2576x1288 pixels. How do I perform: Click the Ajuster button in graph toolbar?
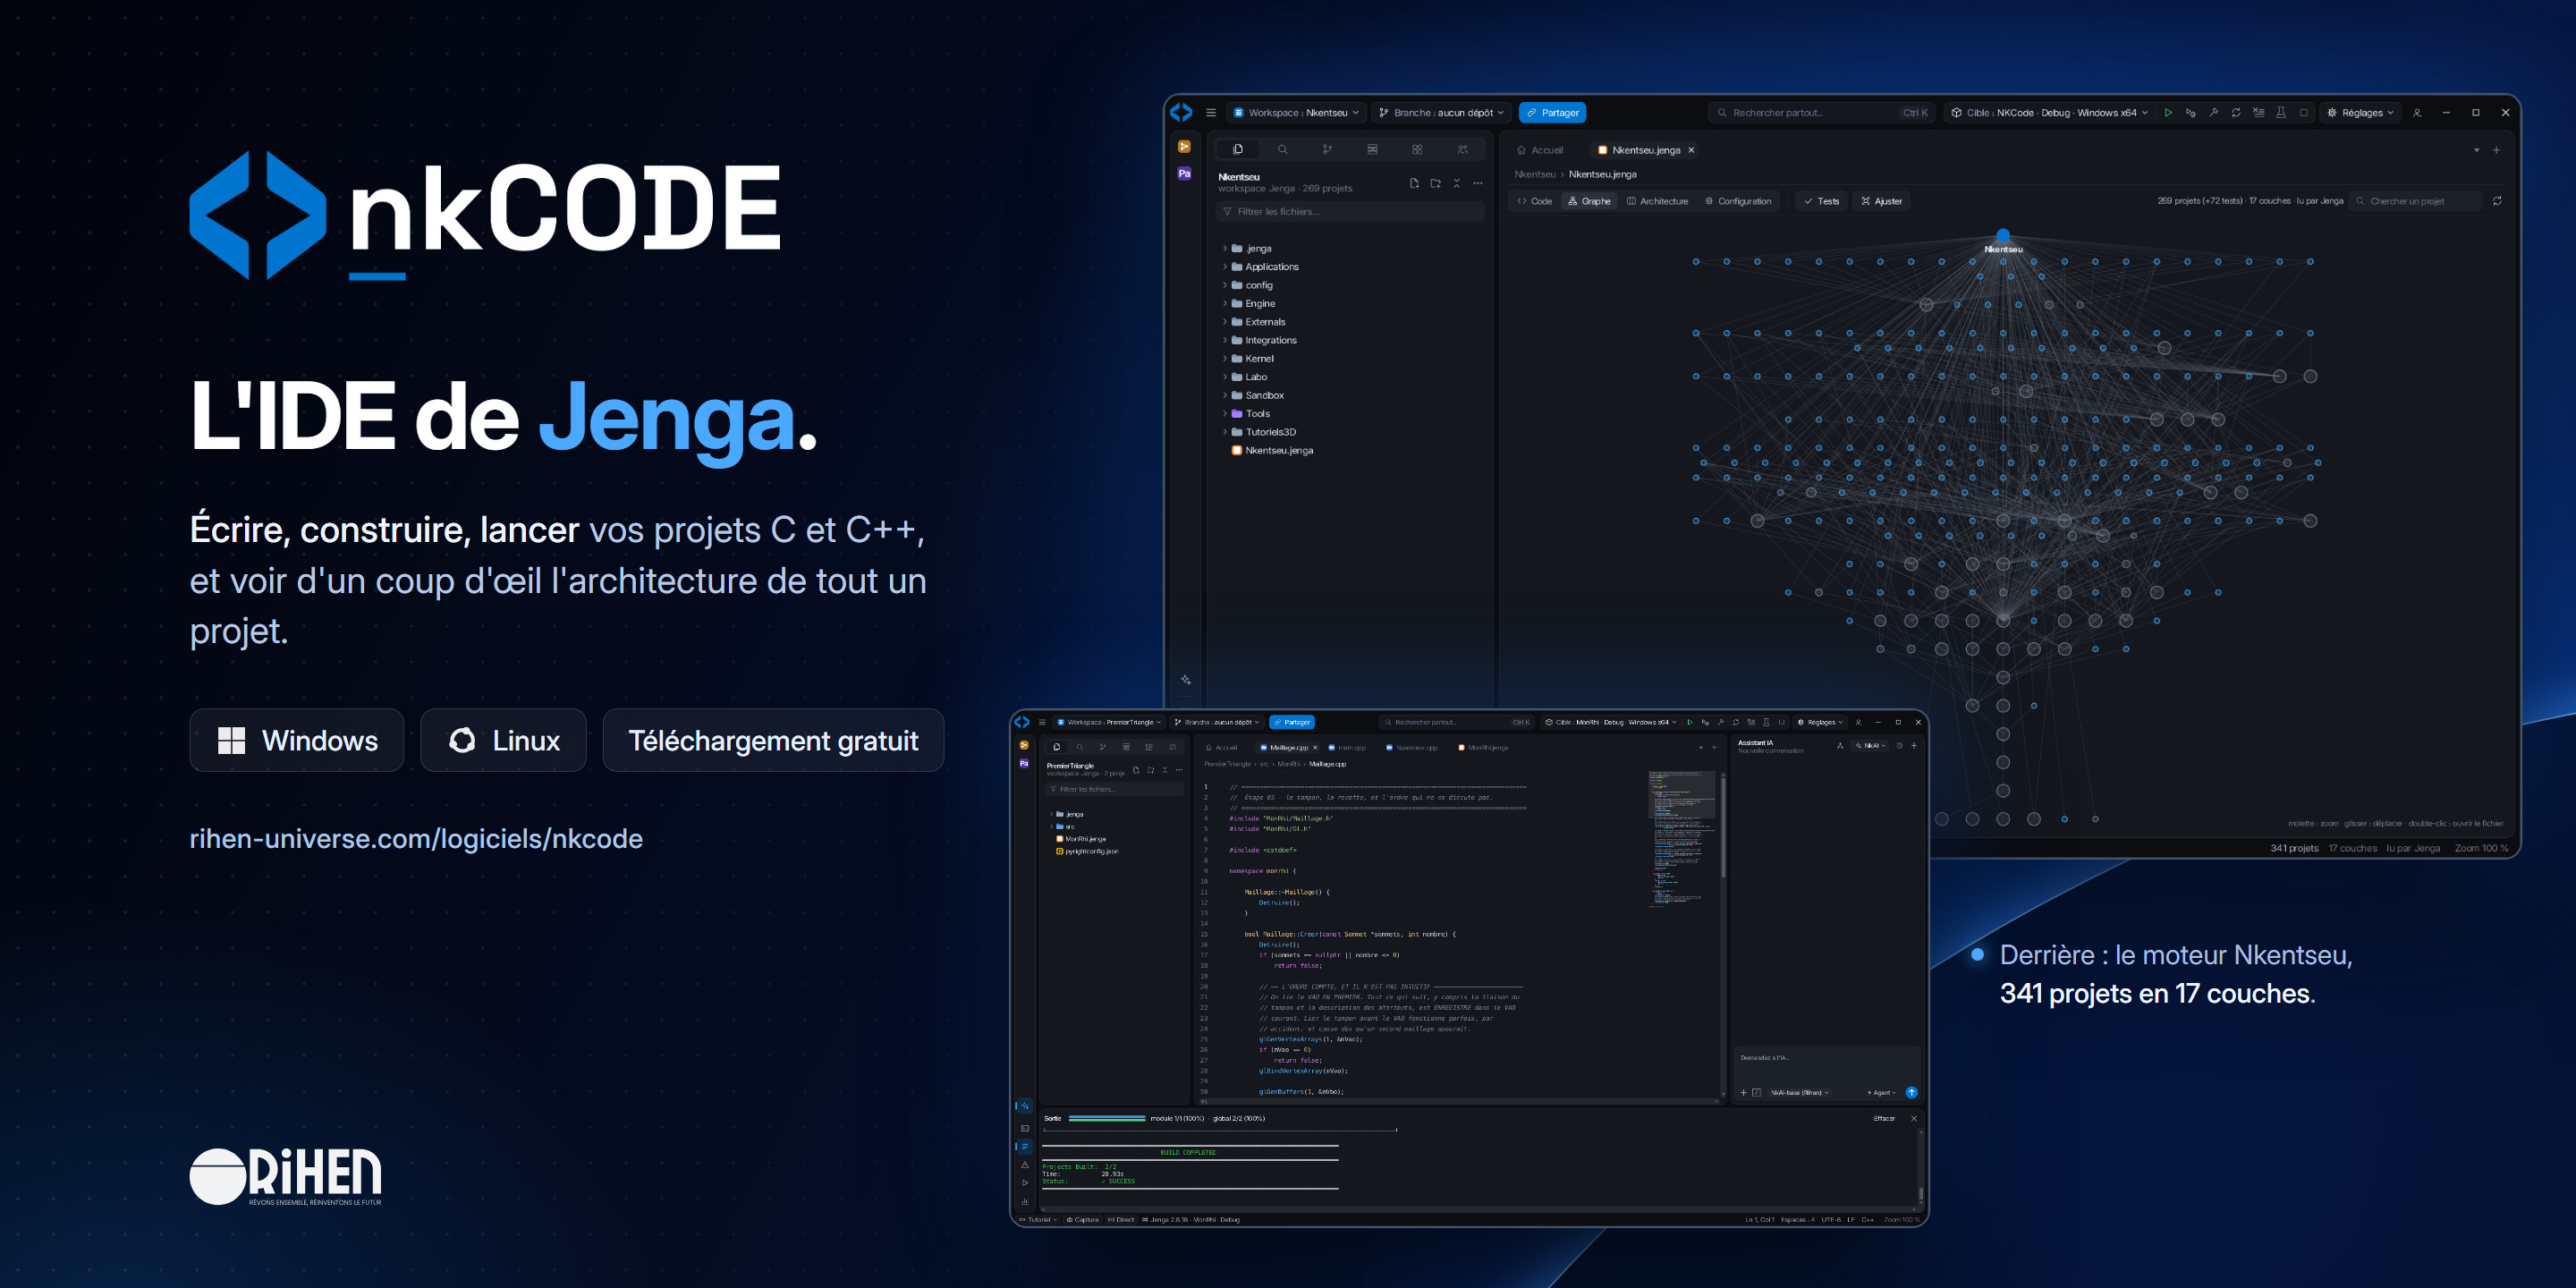coord(1881,201)
